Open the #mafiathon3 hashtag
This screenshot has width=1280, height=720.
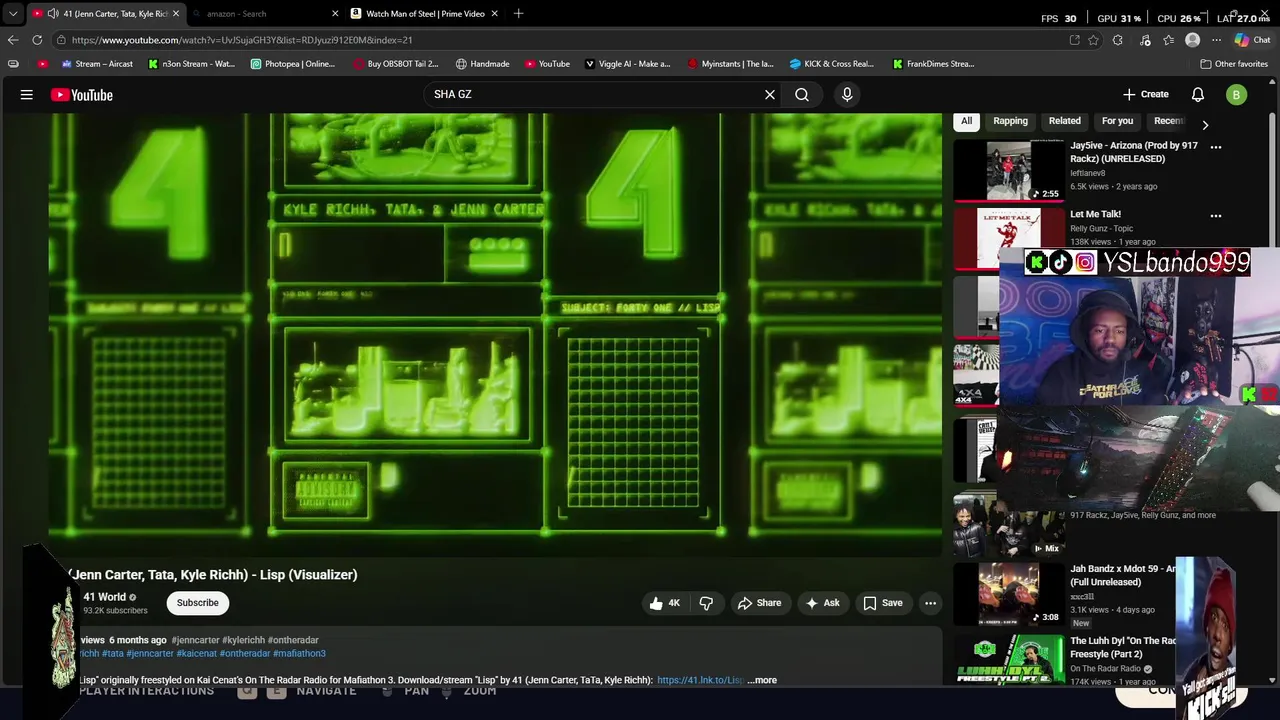(299, 654)
